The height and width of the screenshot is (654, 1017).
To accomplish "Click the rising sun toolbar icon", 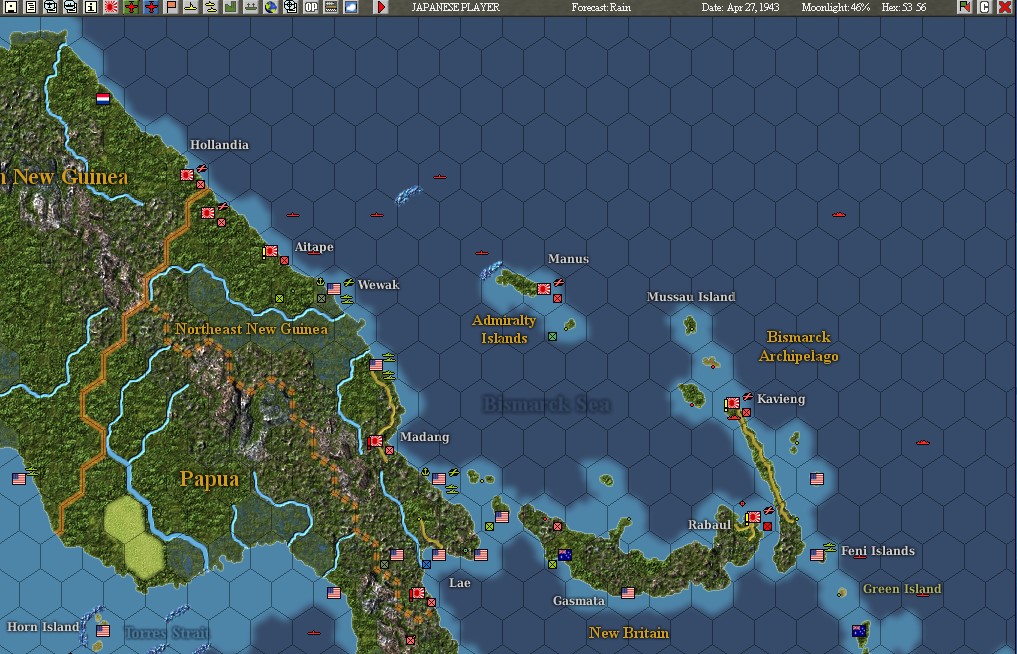I will [x=109, y=9].
